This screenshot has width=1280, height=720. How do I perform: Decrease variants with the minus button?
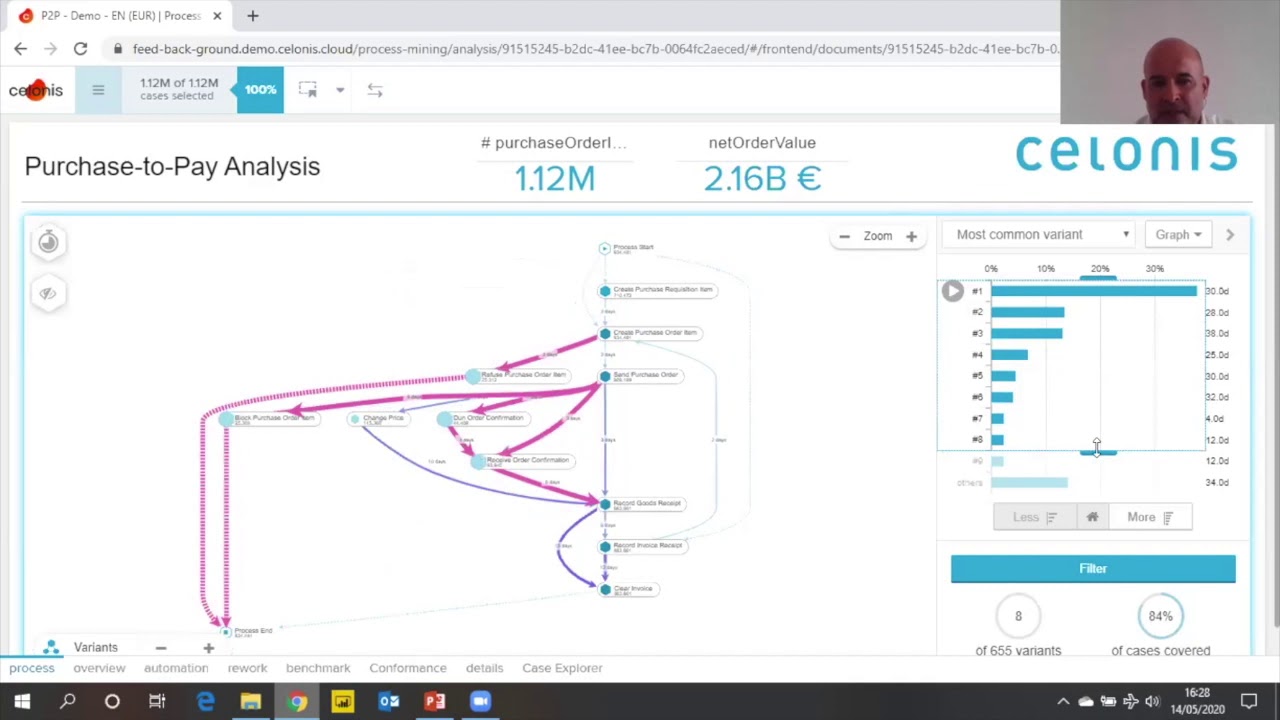click(x=161, y=648)
